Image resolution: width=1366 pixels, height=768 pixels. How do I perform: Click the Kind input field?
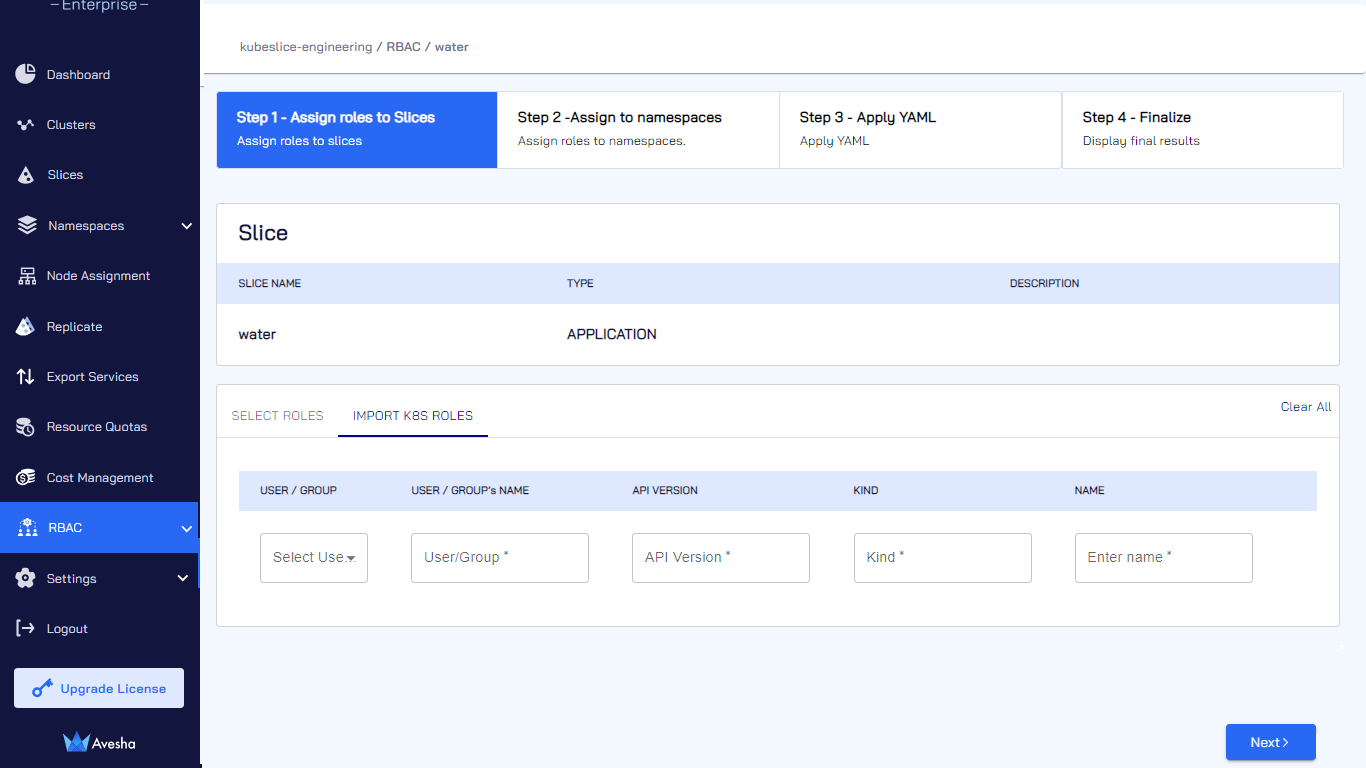coord(942,558)
